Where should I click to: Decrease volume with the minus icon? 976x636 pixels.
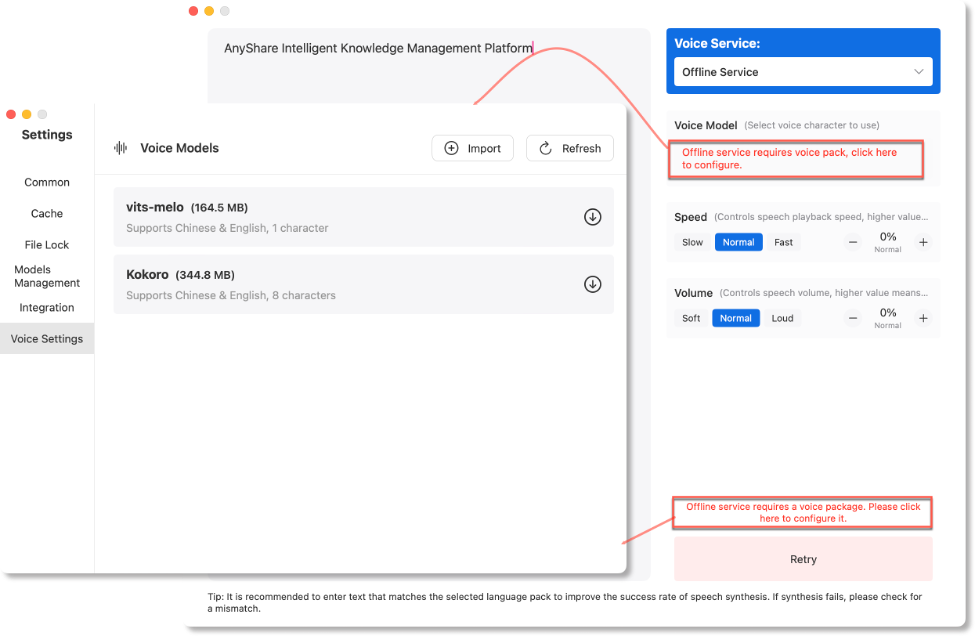click(x=853, y=318)
